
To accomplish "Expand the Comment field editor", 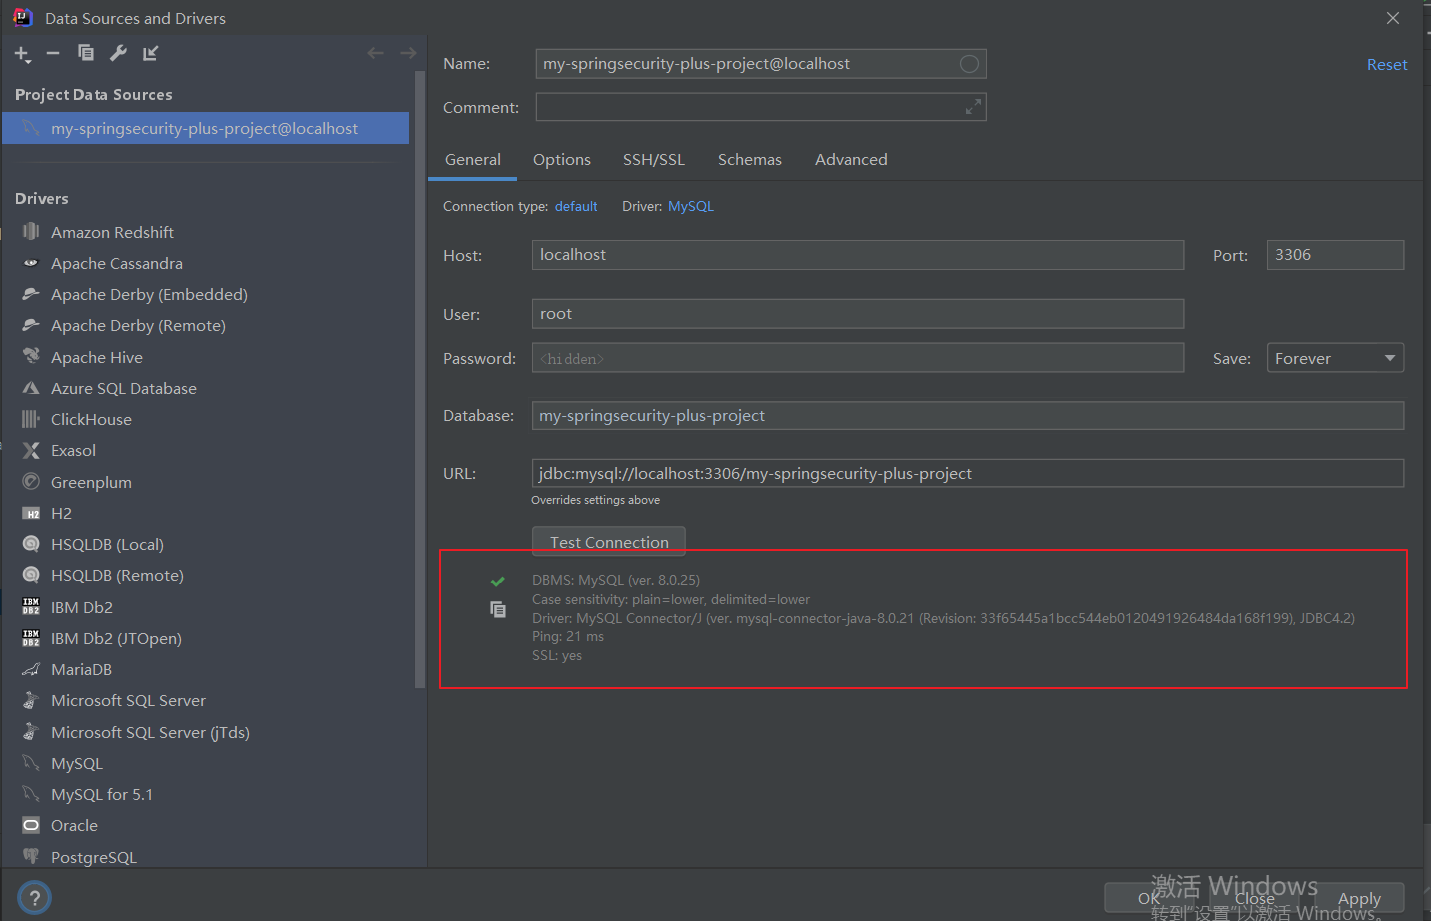I will [x=973, y=107].
